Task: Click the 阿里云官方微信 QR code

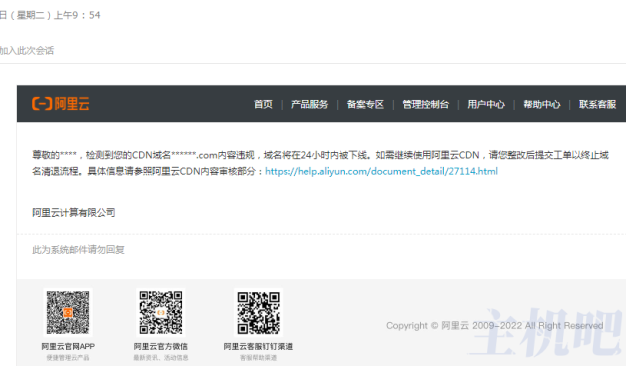Action: [x=160, y=313]
